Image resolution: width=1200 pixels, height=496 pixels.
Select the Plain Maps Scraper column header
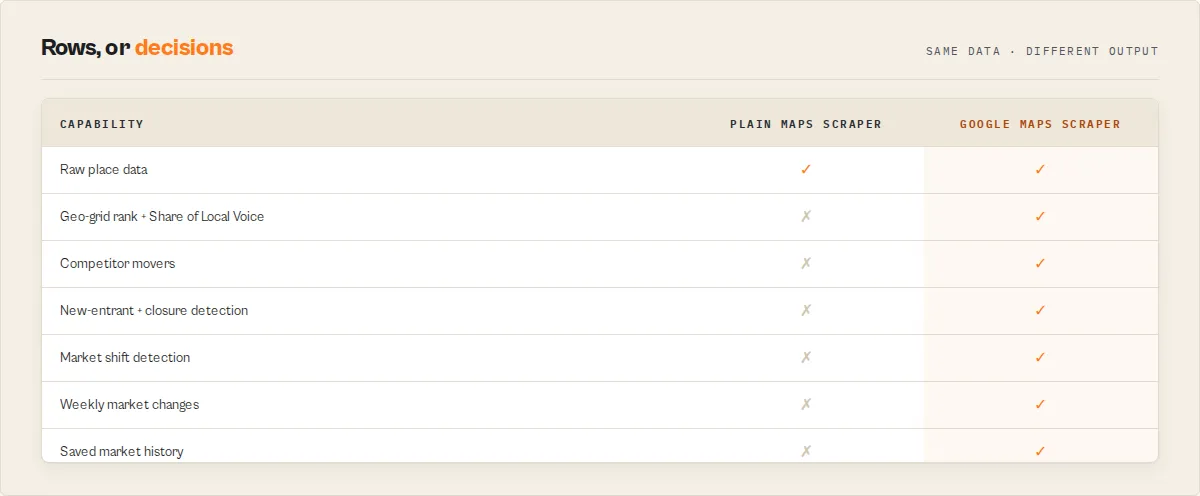tap(806, 124)
